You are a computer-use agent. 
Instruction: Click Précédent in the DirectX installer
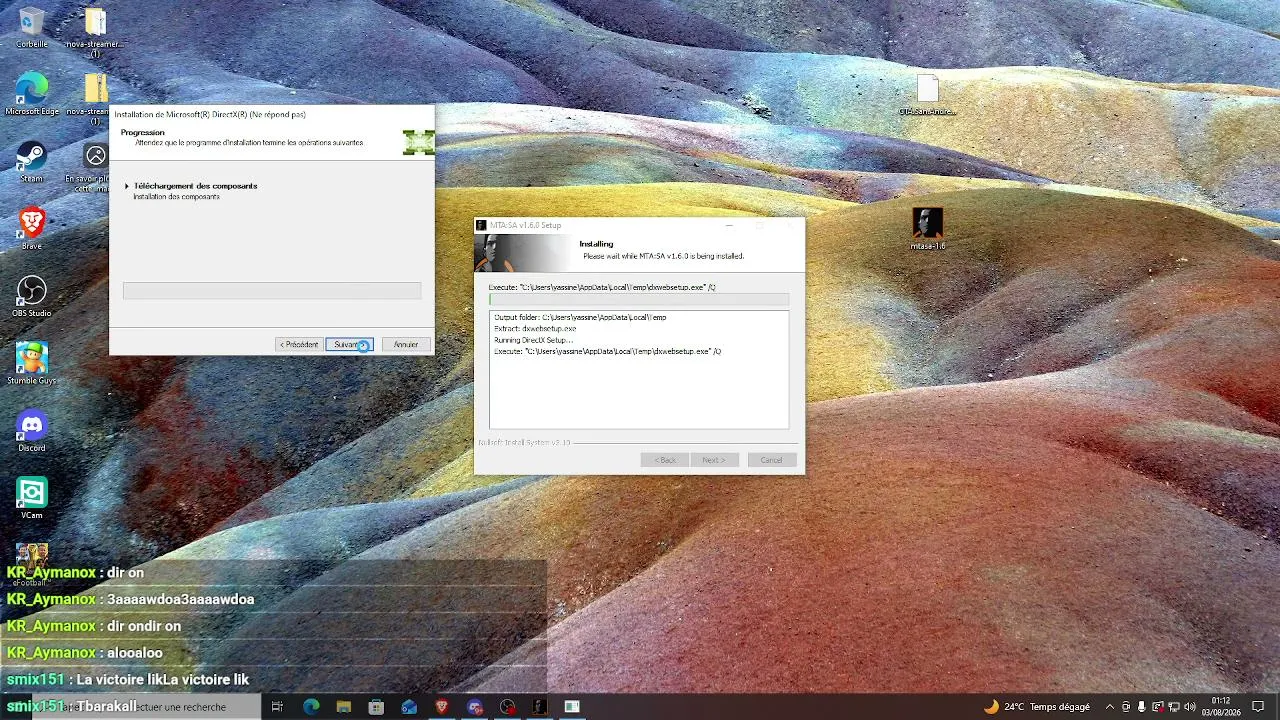[x=298, y=344]
